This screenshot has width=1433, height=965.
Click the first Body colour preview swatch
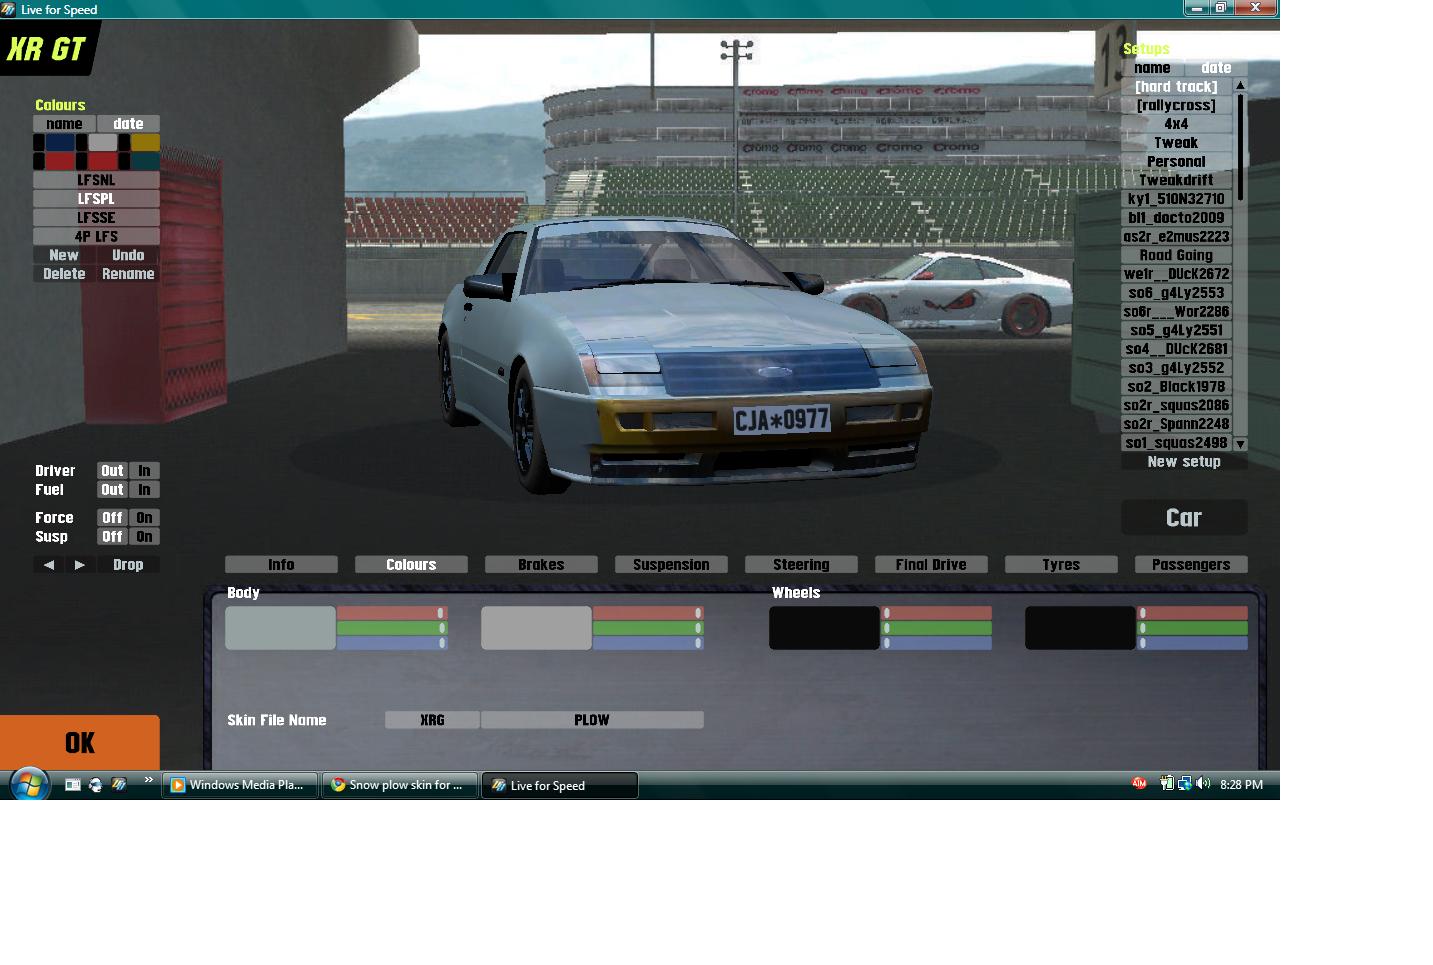pos(280,628)
